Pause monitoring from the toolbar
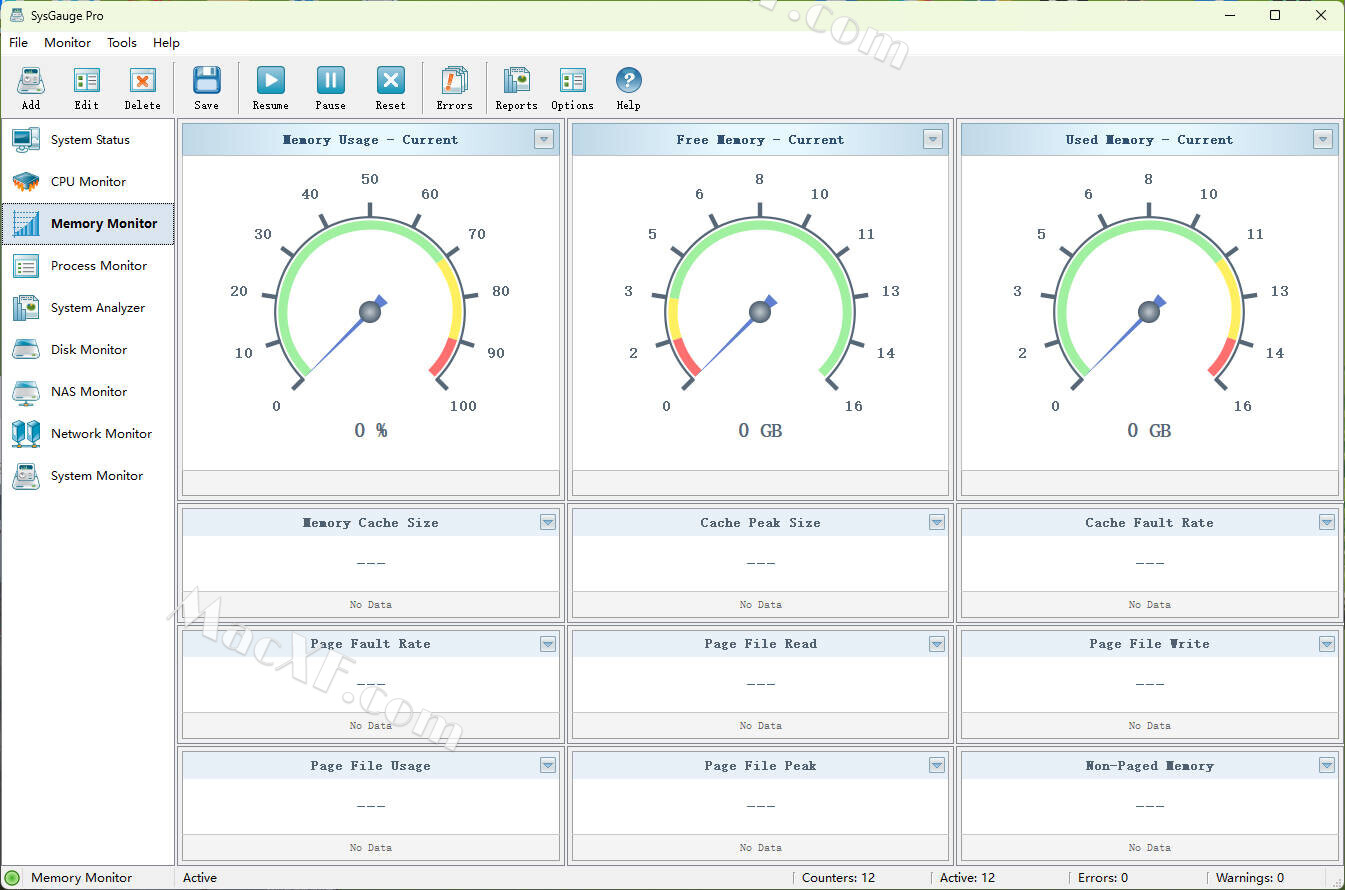The image size is (1345, 890). [x=330, y=84]
